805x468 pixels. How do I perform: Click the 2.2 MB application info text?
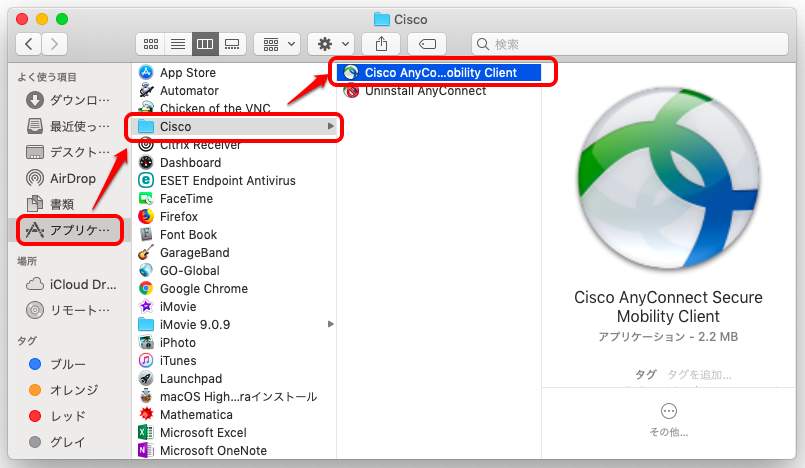coord(668,337)
